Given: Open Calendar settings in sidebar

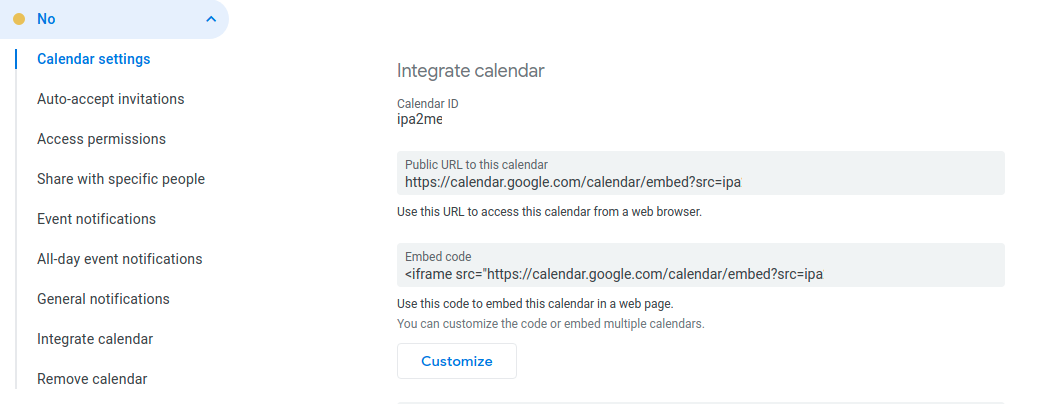Looking at the screenshot, I should [x=93, y=59].
